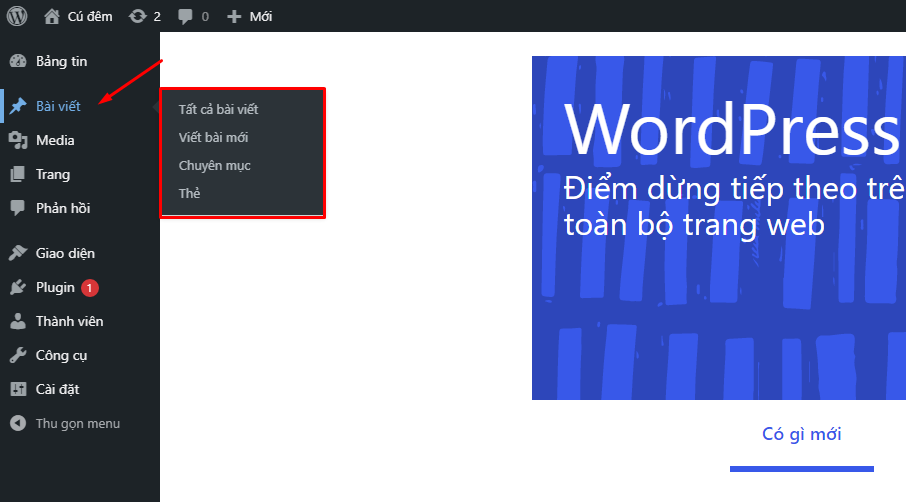Open the comments bubble icon in admin bar
The width and height of the screenshot is (906, 502).
[185, 17]
